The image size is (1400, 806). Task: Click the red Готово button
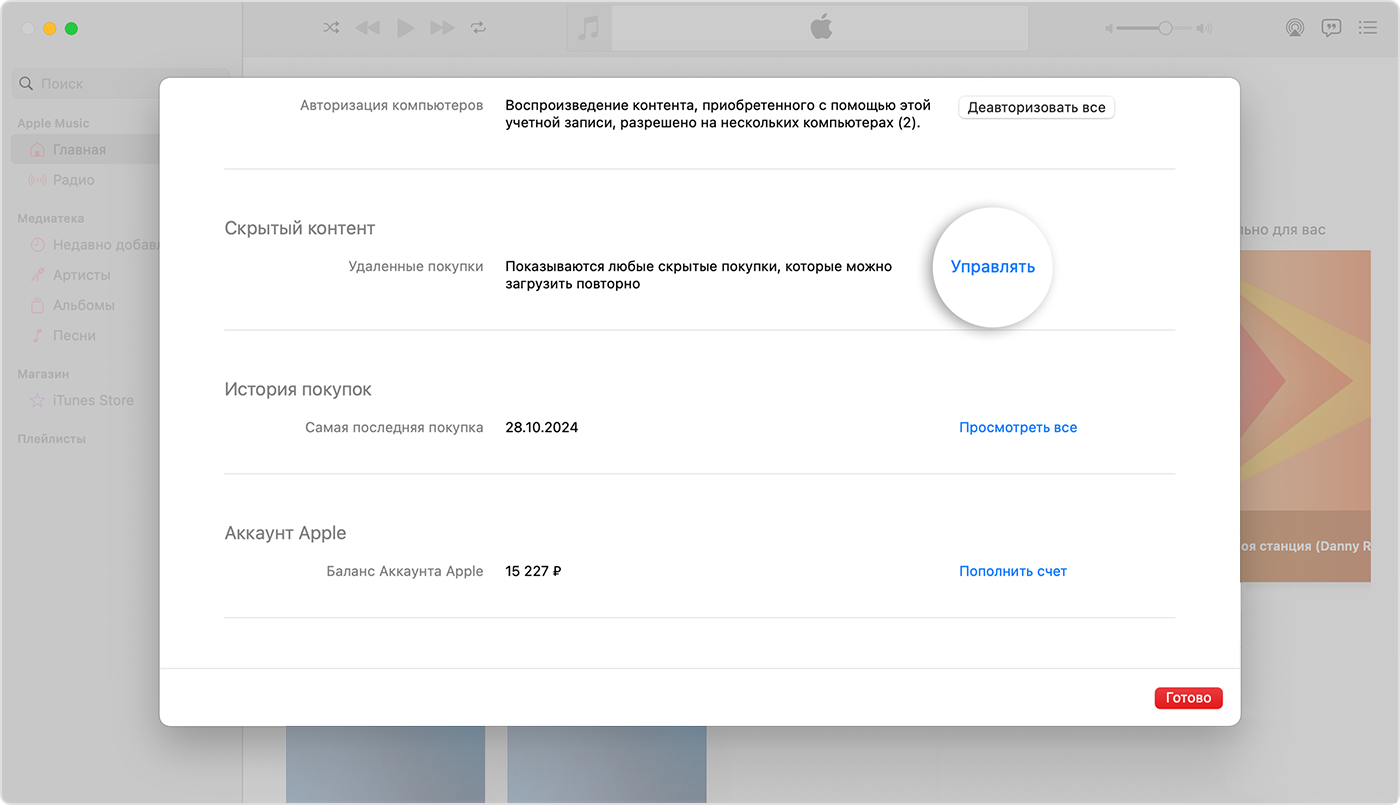[1188, 698]
